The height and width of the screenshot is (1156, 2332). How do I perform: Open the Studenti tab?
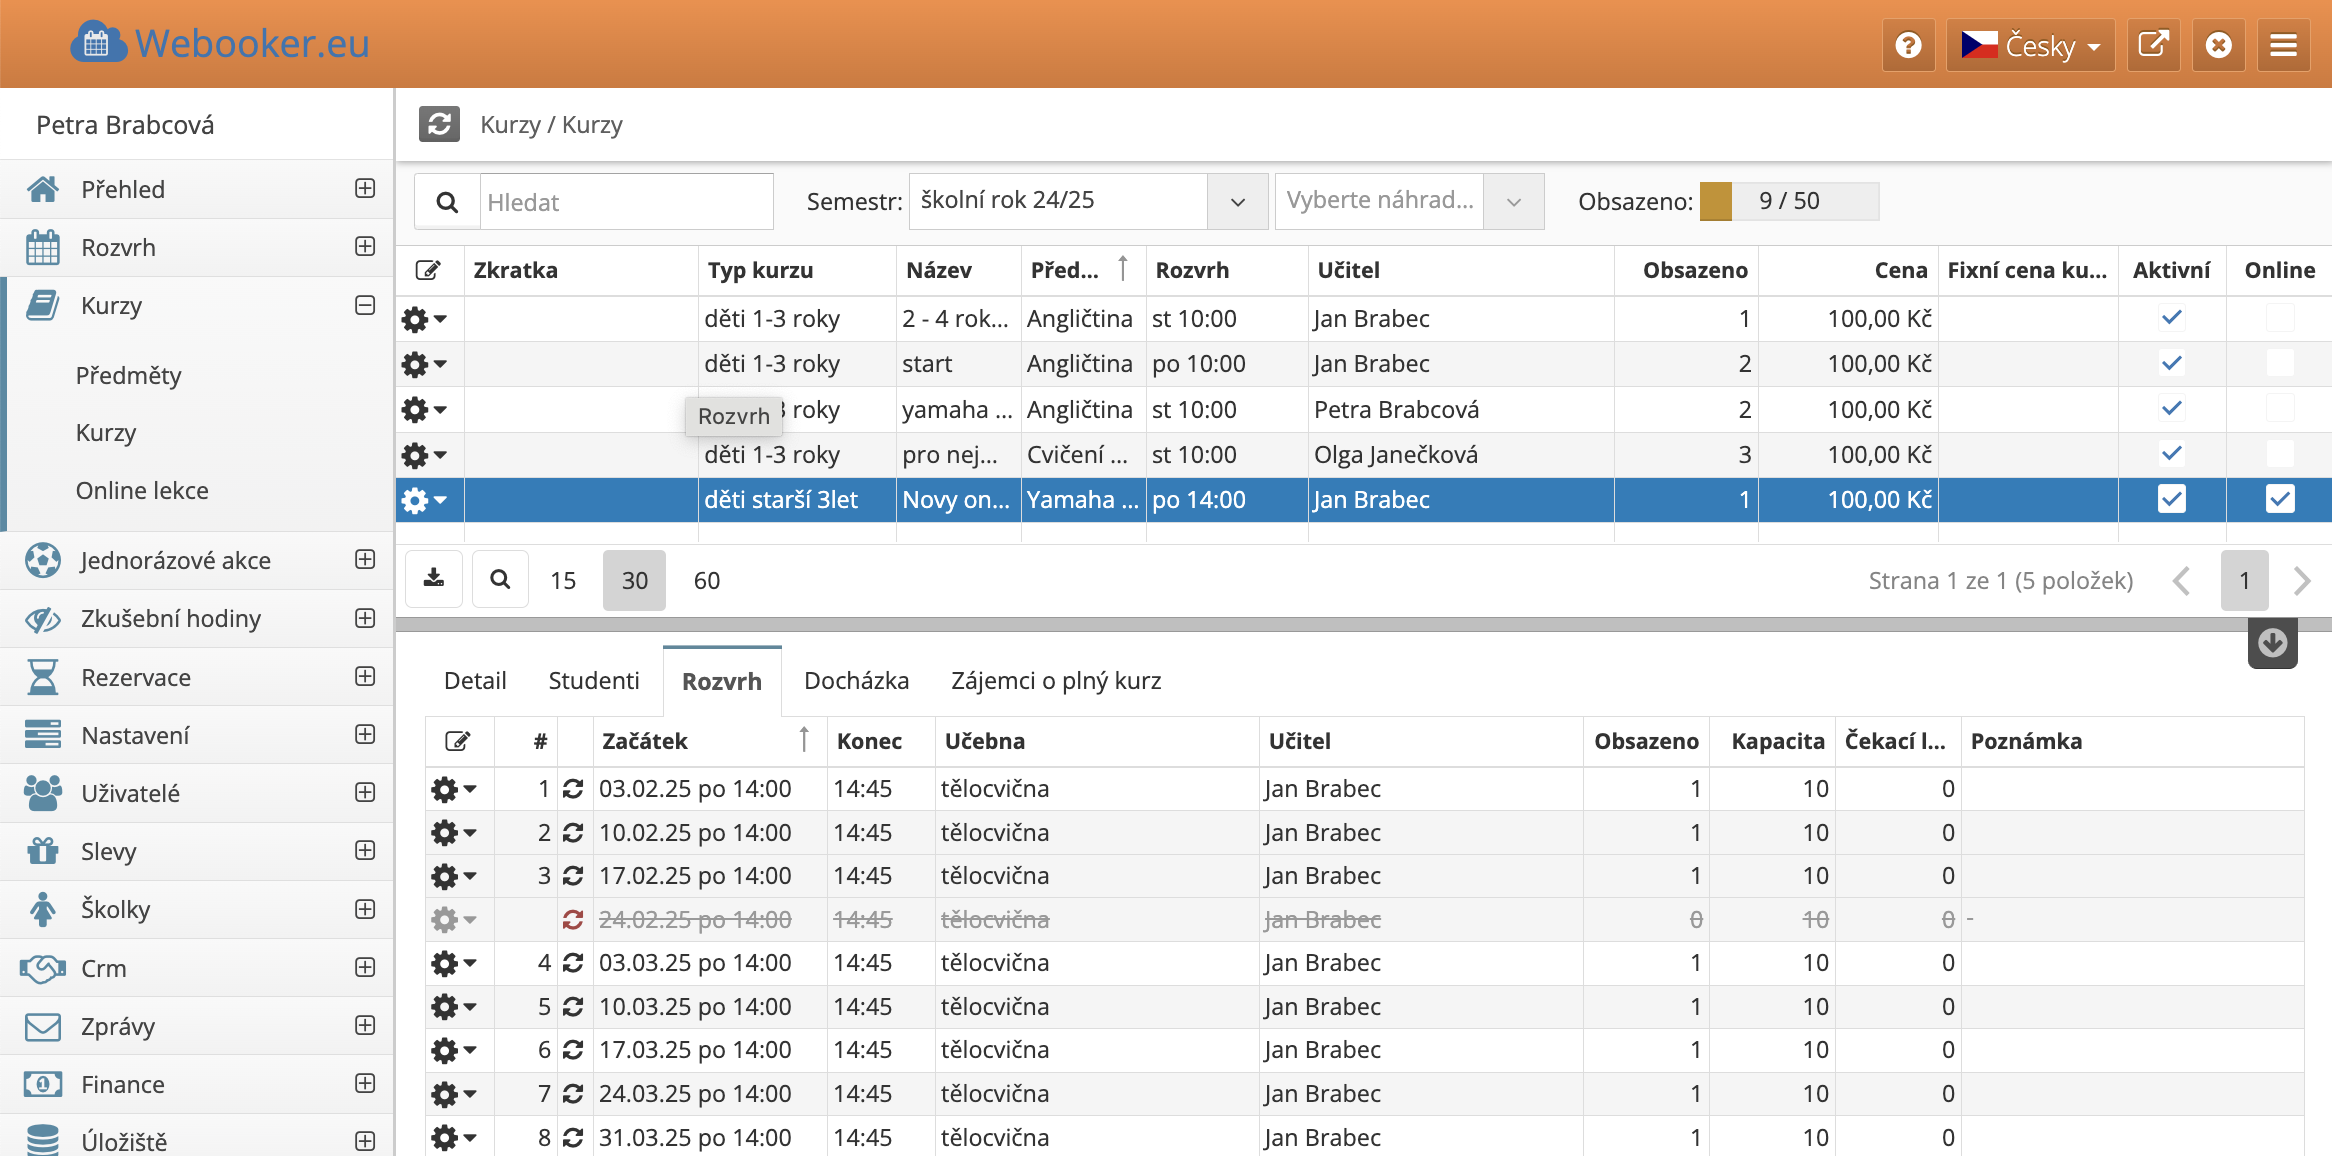click(593, 681)
